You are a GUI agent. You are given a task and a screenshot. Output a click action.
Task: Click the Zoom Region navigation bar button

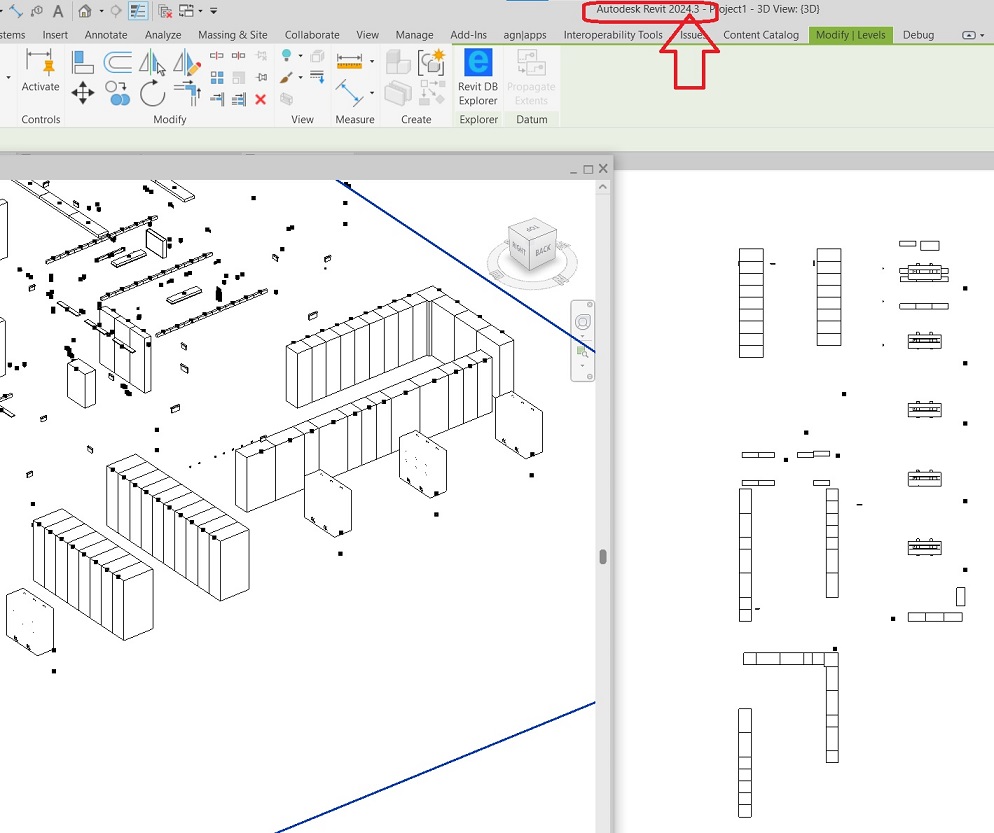click(x=582, y=352)
